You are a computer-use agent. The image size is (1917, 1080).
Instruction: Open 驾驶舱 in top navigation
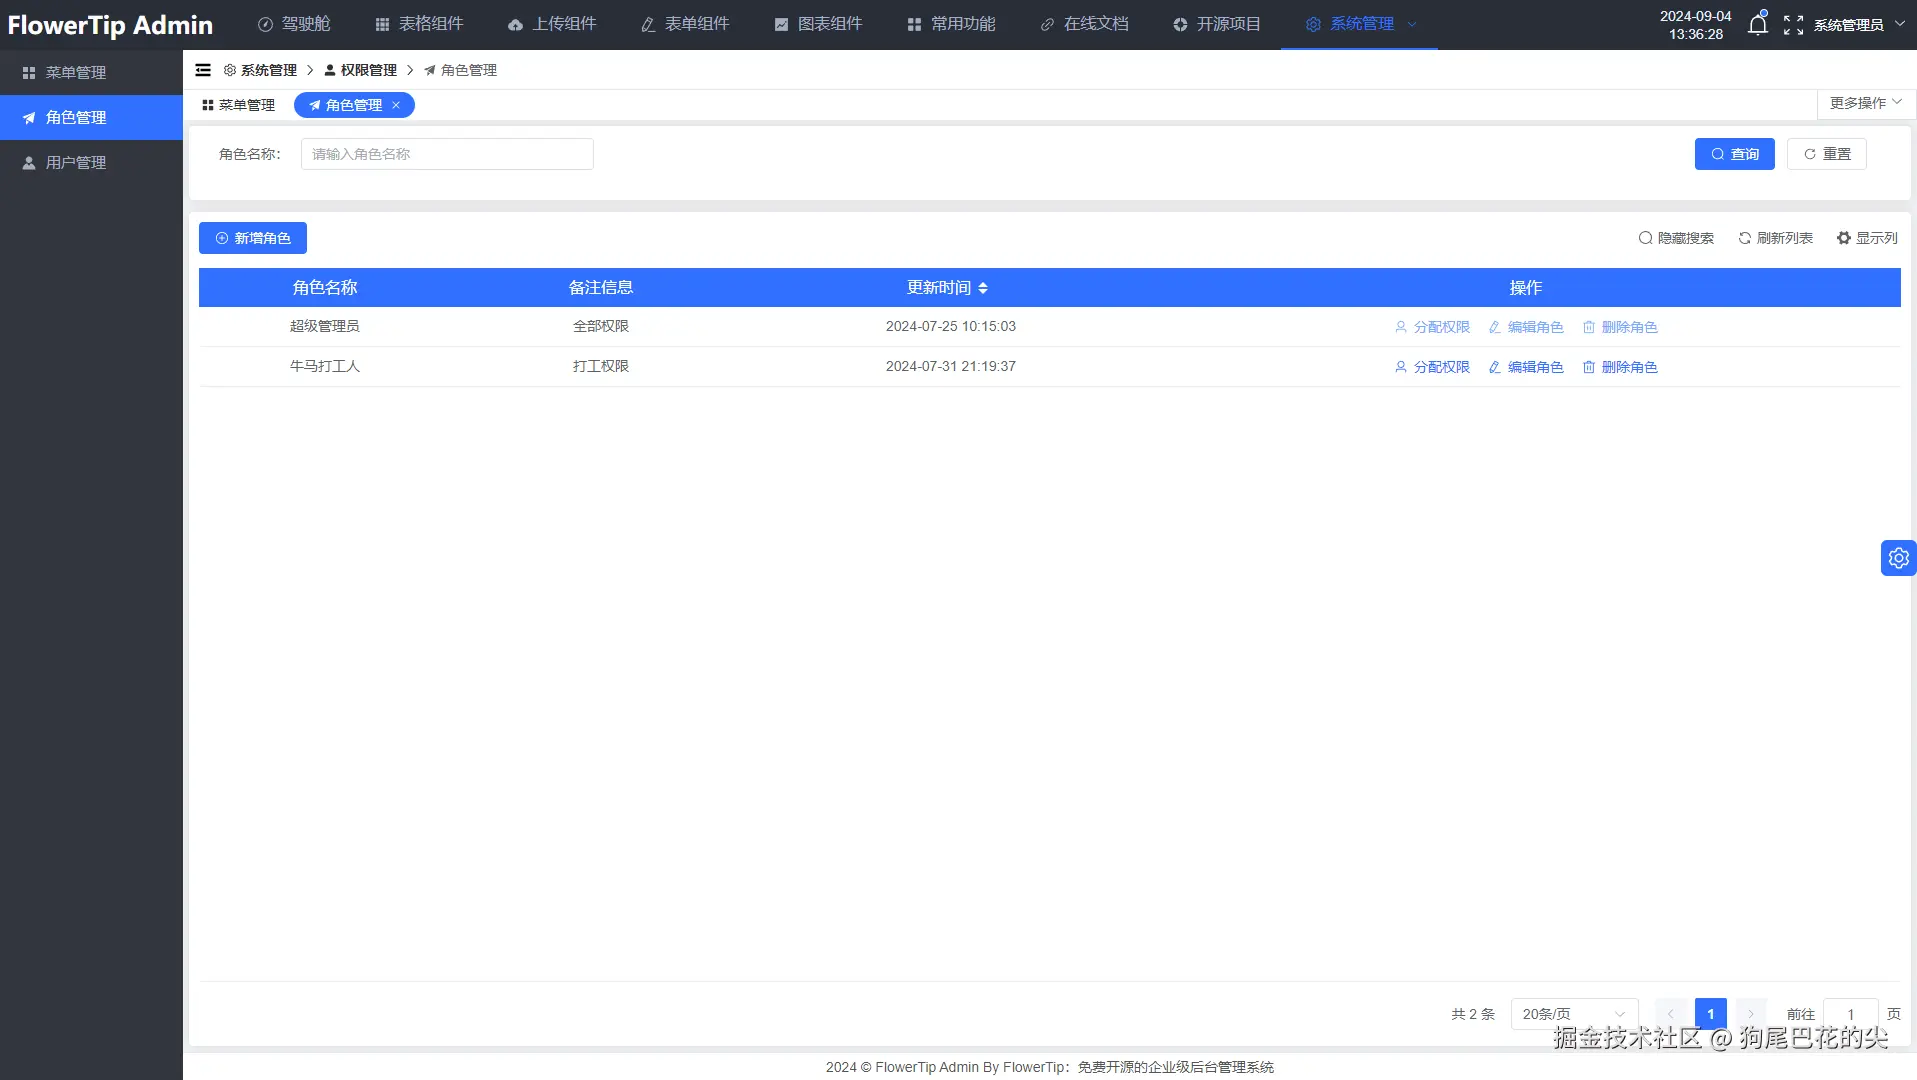point(294,24)
